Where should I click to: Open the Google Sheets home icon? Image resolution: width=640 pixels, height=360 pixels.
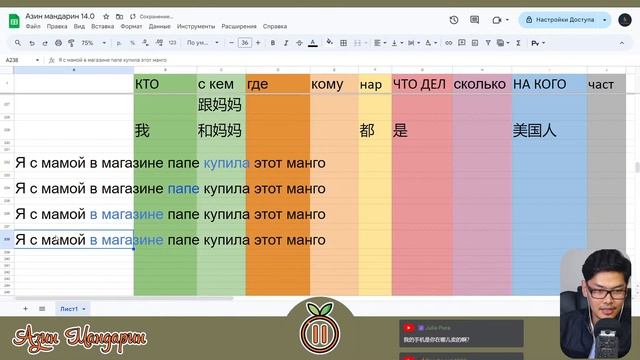pyautogui.click(x=14, y=20)
